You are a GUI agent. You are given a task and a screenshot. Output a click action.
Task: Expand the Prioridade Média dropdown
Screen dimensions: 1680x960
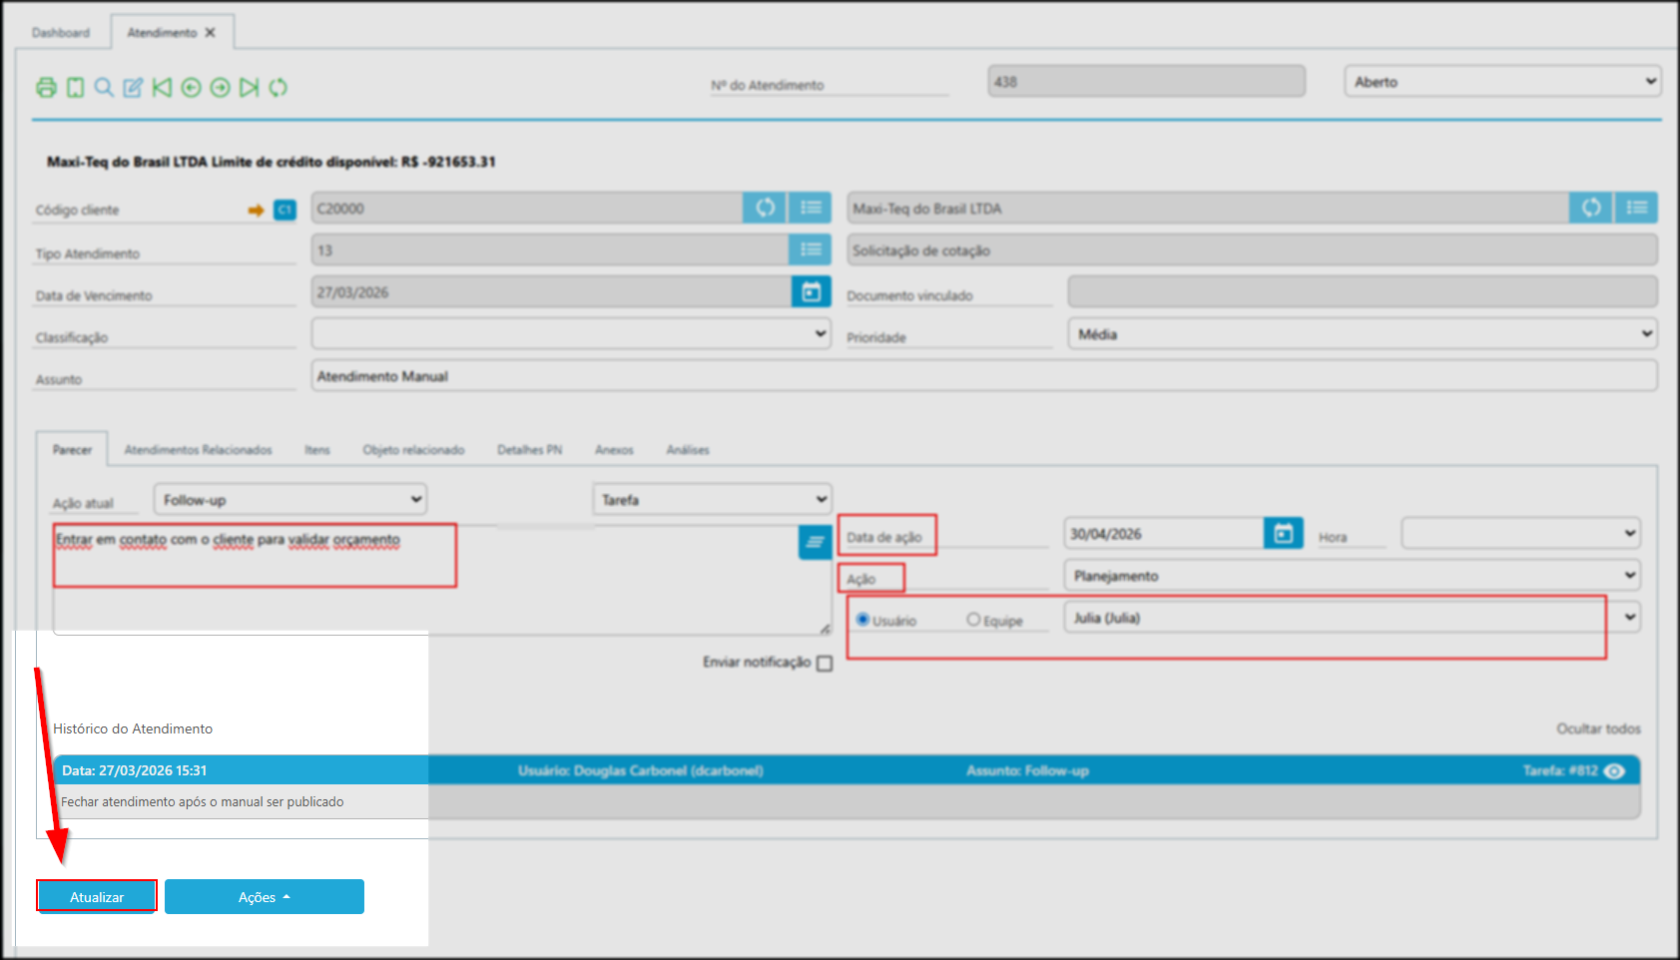1362,334
